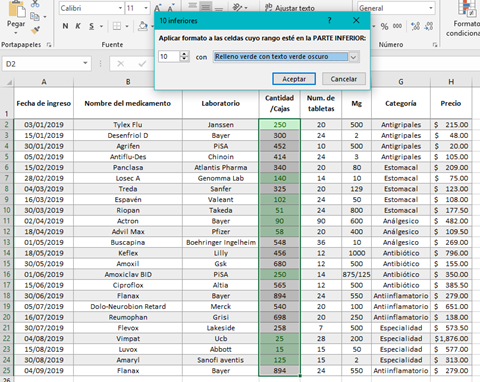Close the 10 inferiores dialog
480x382 pixels.
click(356, 21)
